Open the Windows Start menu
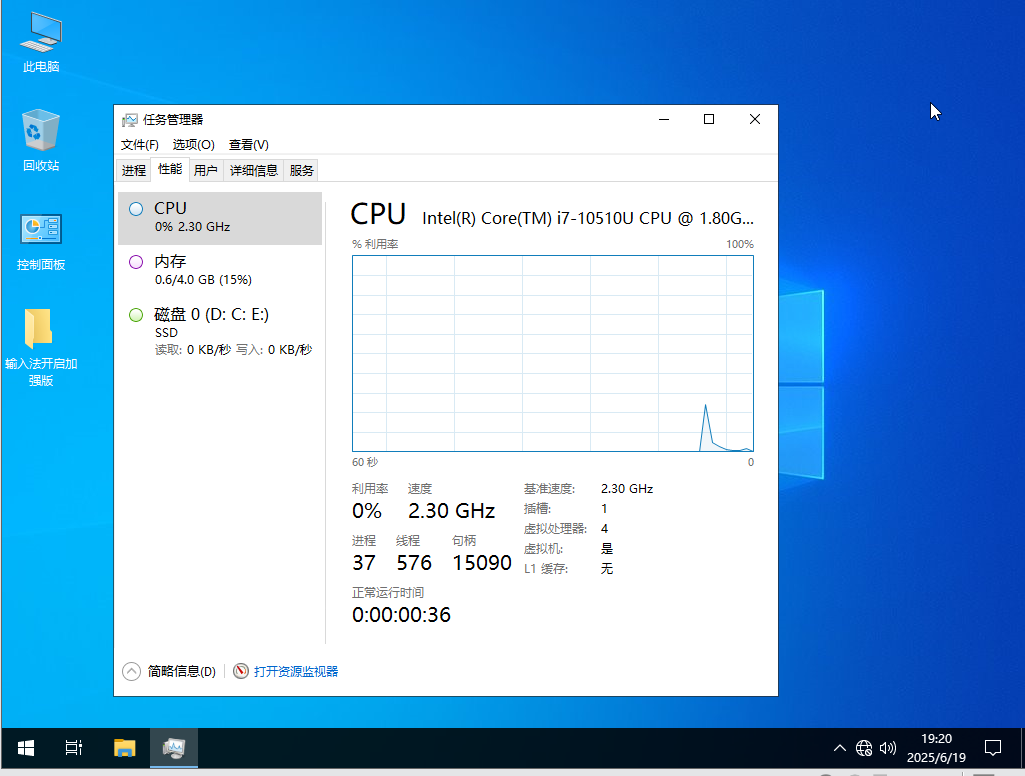The image size is (1025, 776). click(25, 748)
